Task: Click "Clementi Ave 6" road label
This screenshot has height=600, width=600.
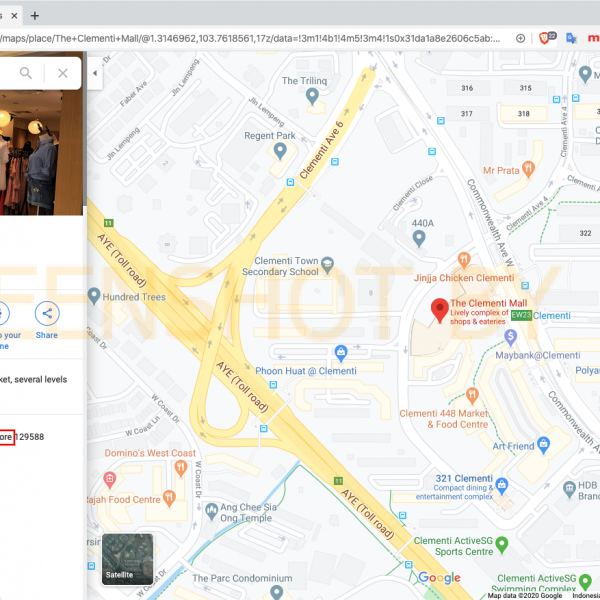Action: [321, 150]
